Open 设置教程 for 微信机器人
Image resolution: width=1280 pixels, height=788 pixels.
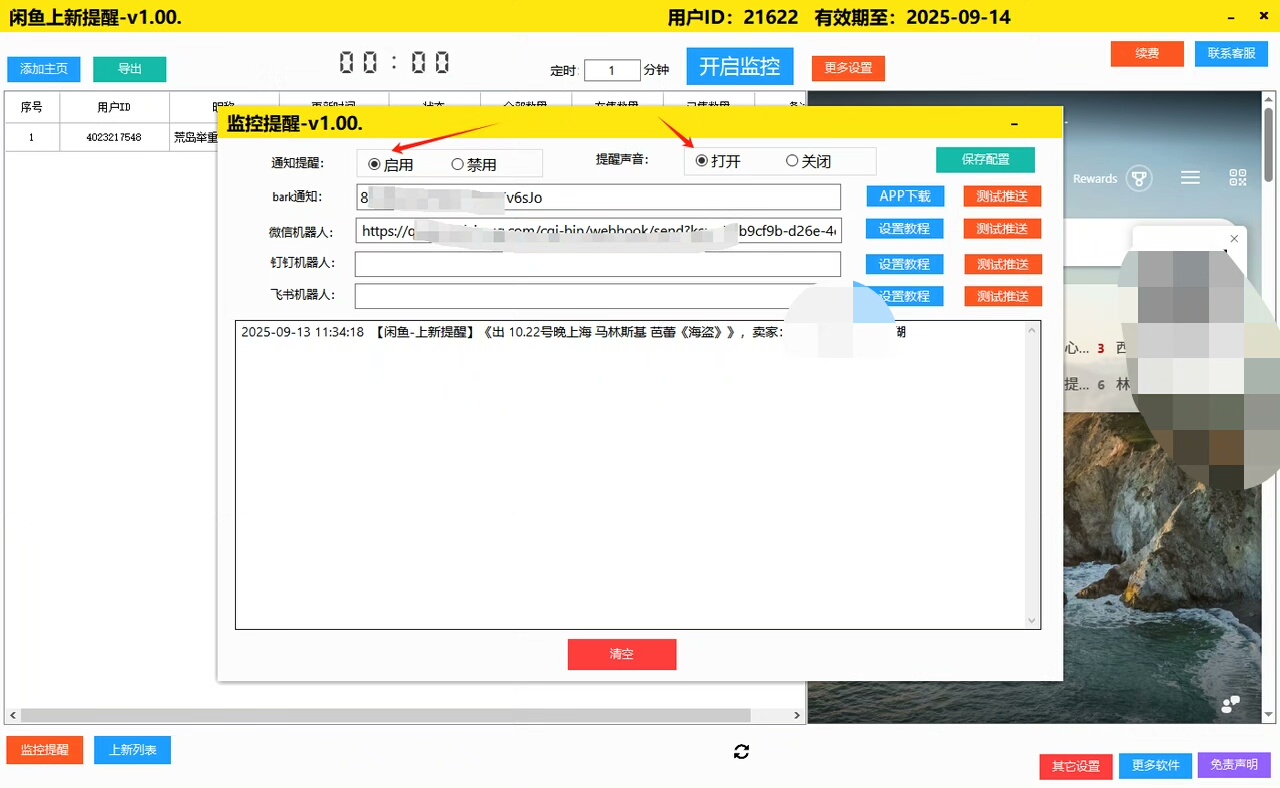pos(905,229)
